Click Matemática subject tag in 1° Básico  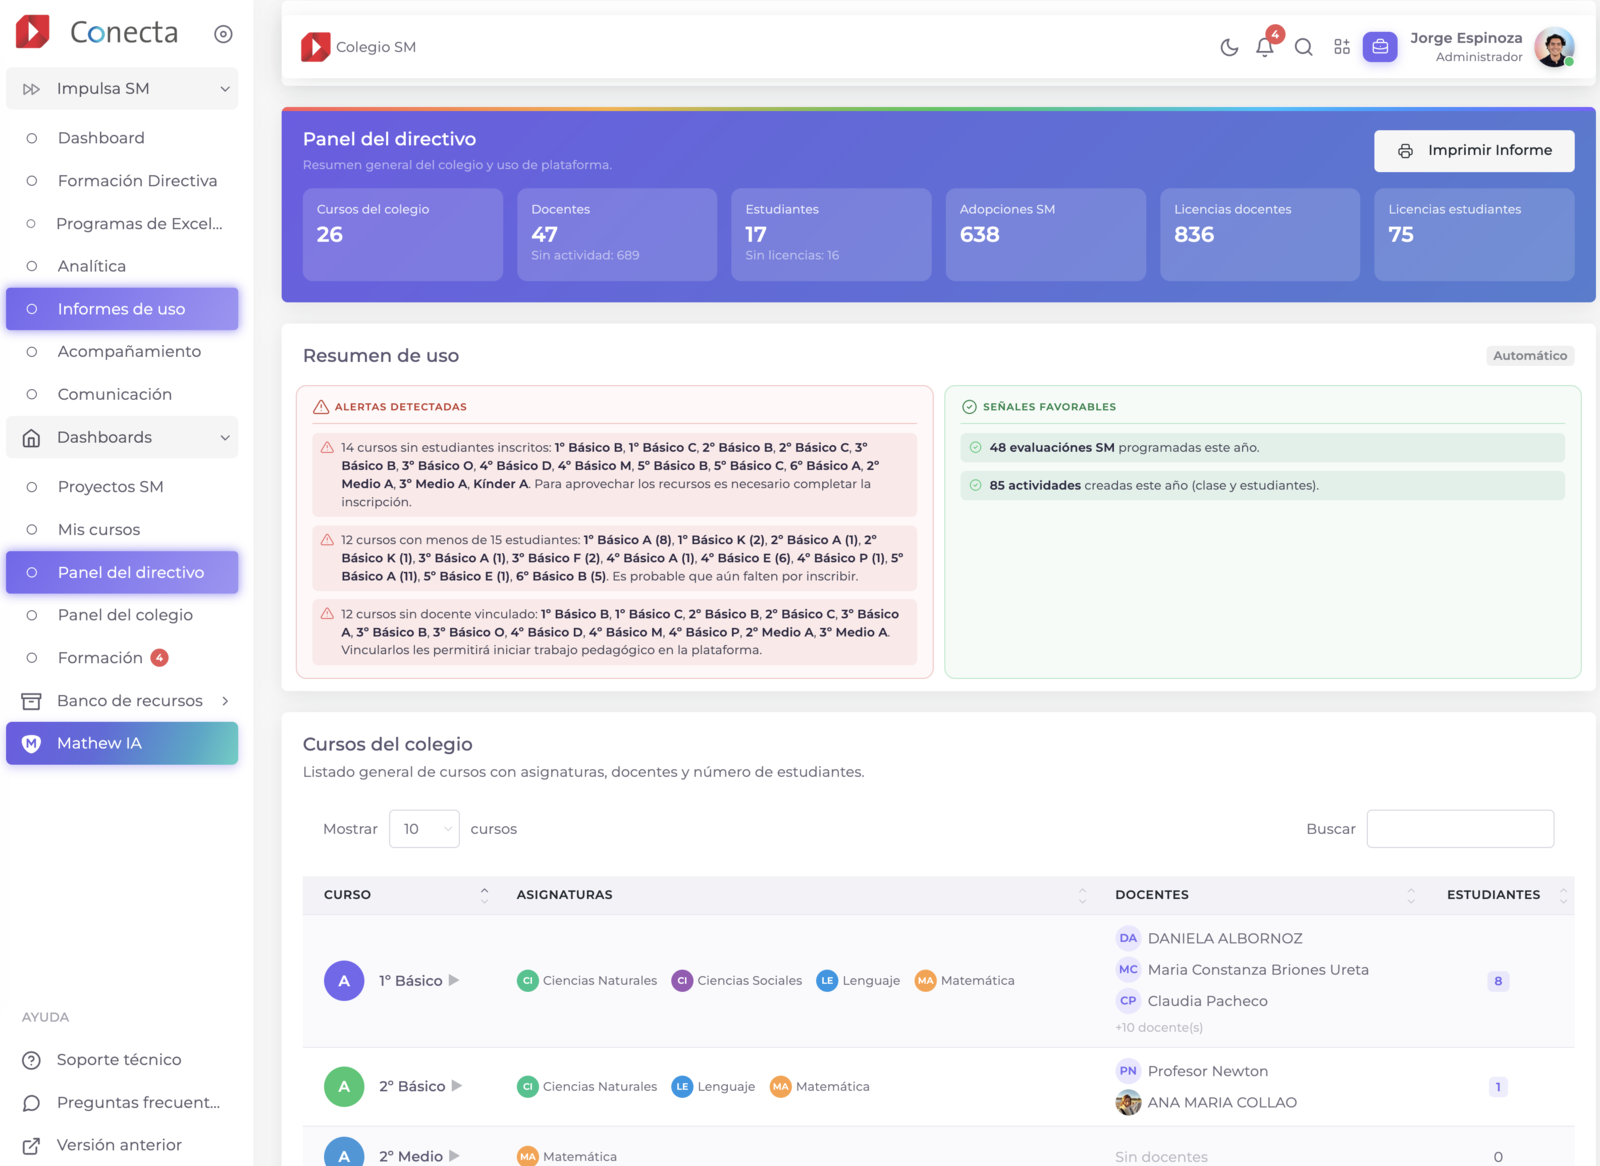(965, 981)
